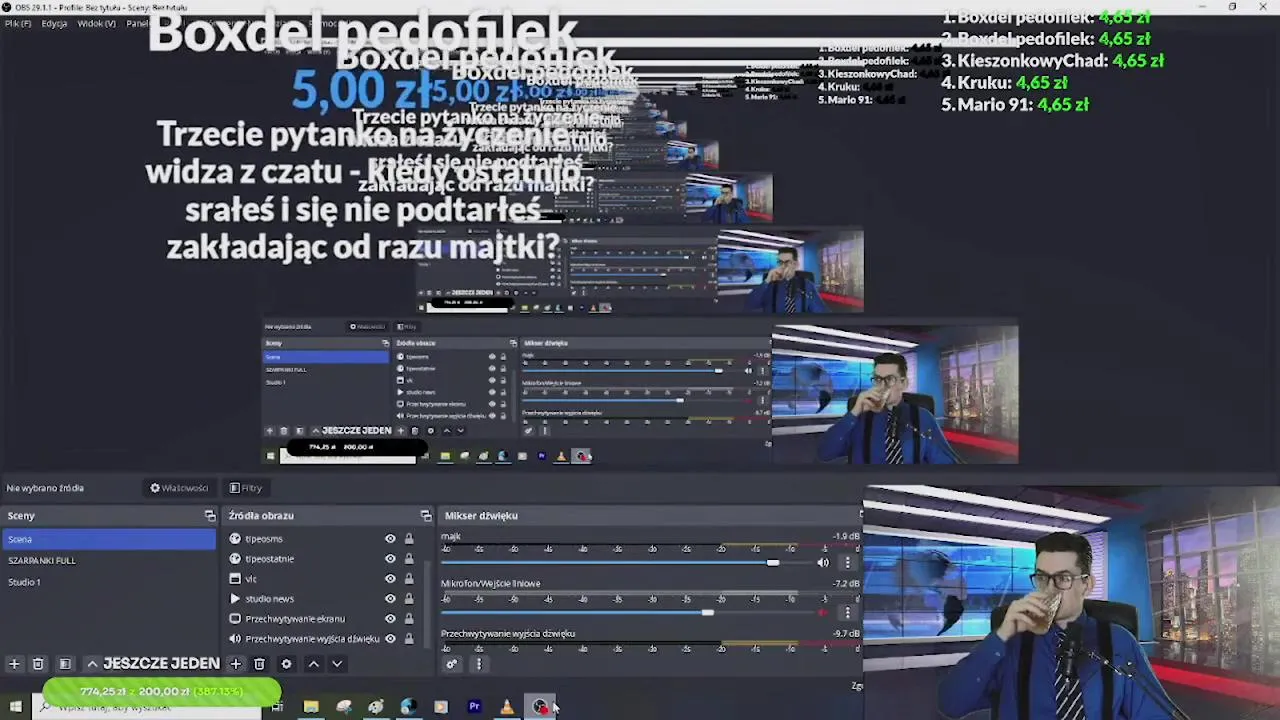Image resolution: width=1280 pixels, height=720 pixels.
Task: Pop out the Sceny dock panel
Action: coord(210,516)
